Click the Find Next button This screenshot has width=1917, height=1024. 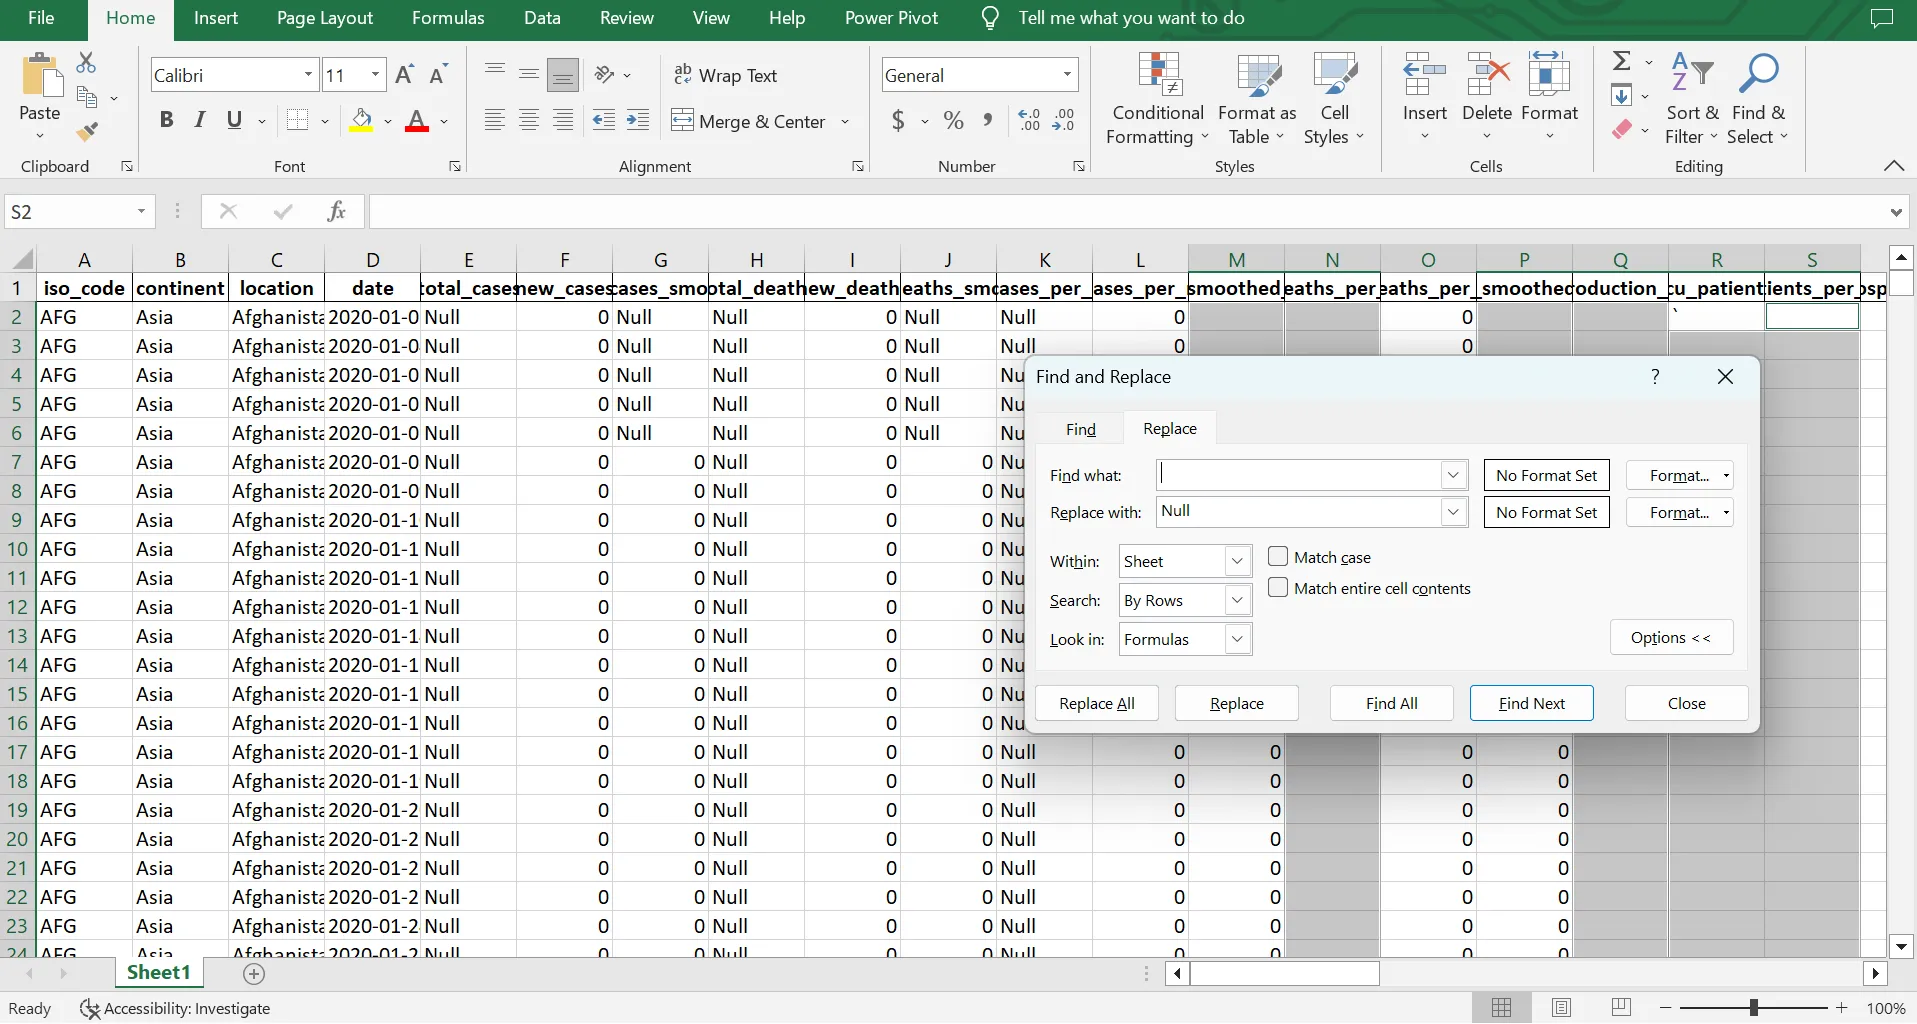[1532, 703]
